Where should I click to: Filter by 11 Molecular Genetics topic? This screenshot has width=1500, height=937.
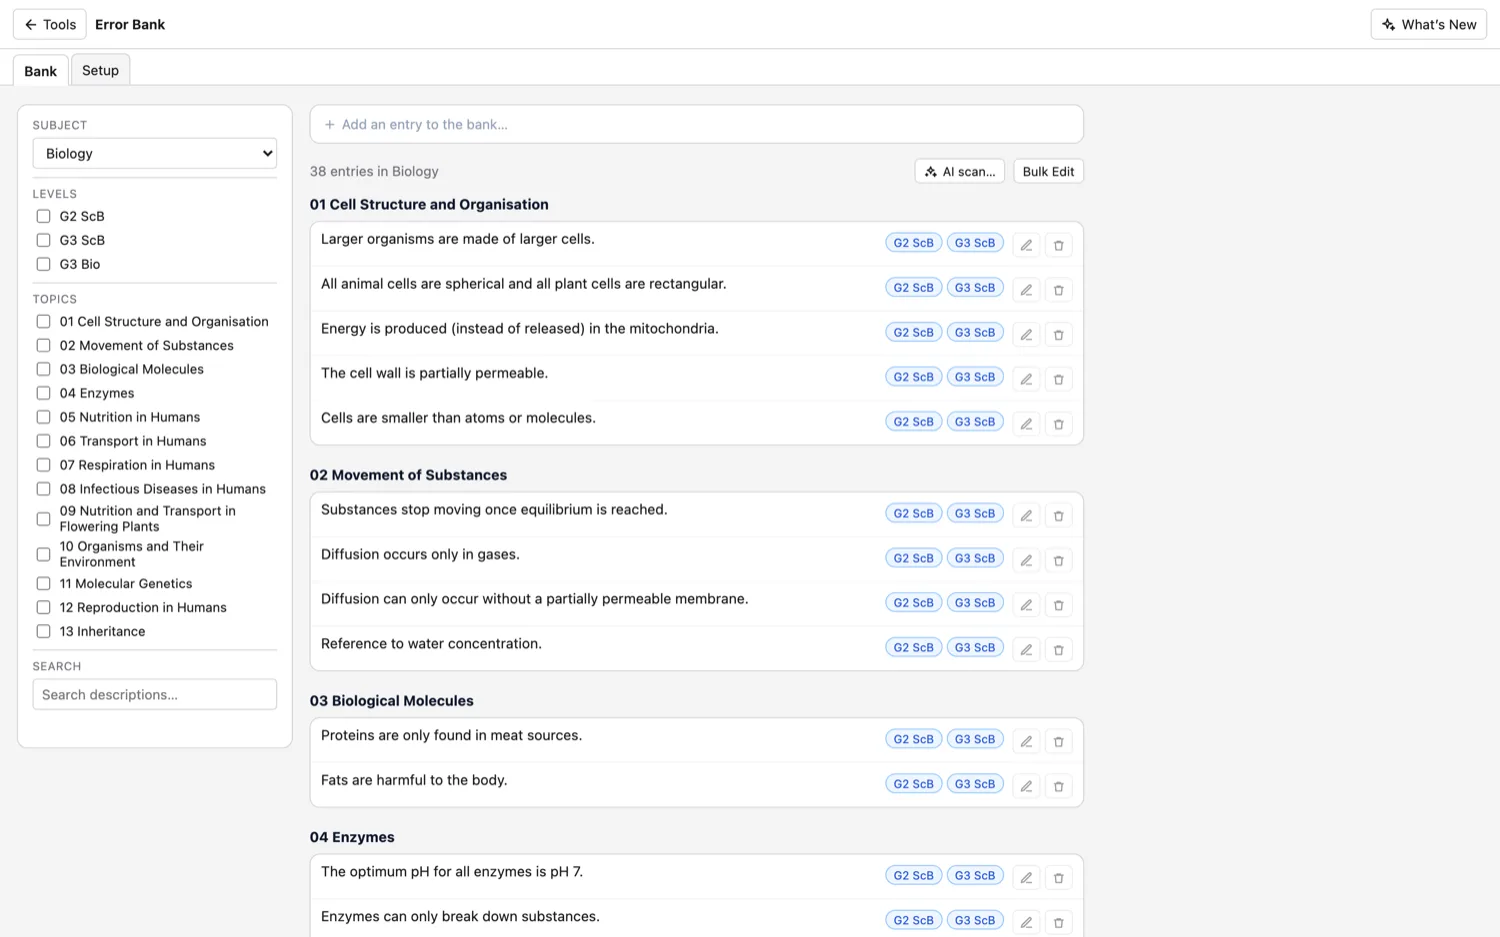pos(43,583)
